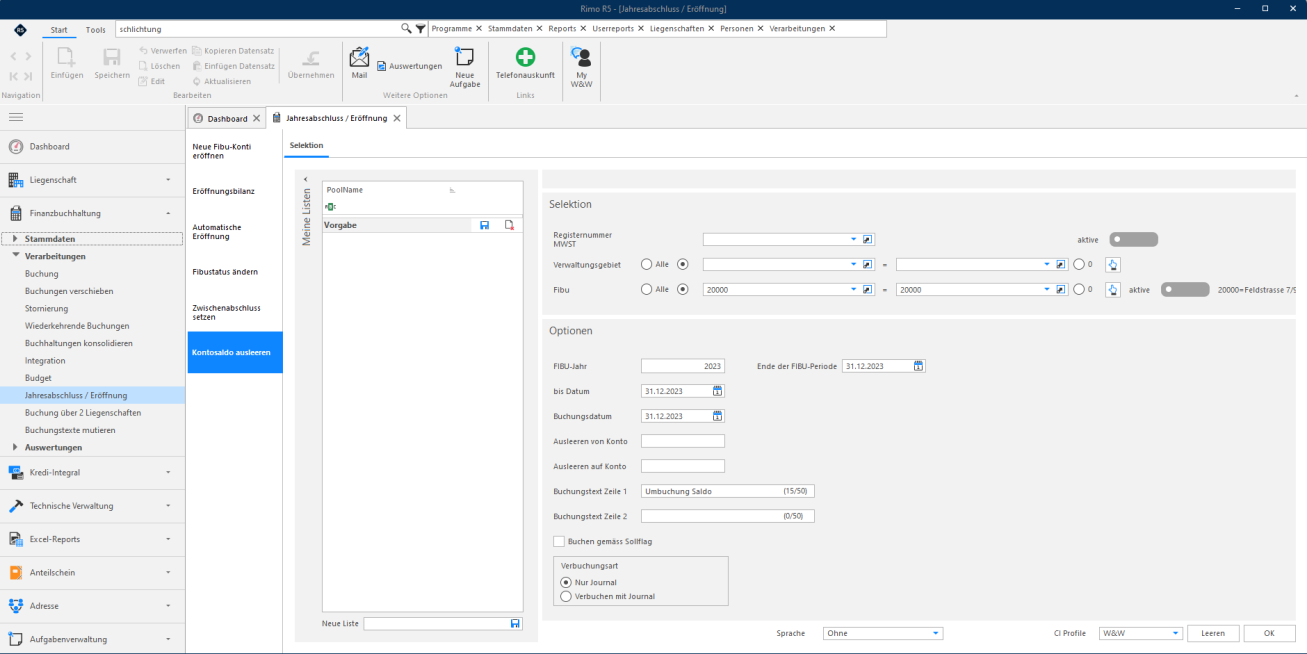
Task: Click the OK button
Action: point(1269,633)
